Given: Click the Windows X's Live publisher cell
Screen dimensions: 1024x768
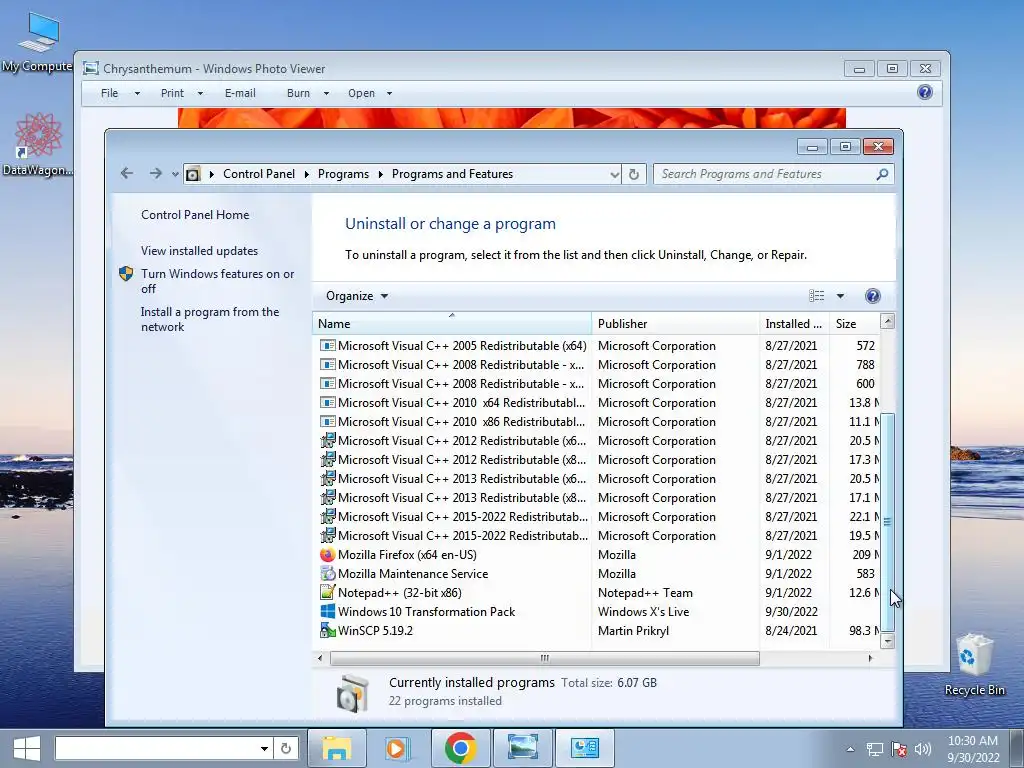Looking at the screenshot, I should click(643, 612).
